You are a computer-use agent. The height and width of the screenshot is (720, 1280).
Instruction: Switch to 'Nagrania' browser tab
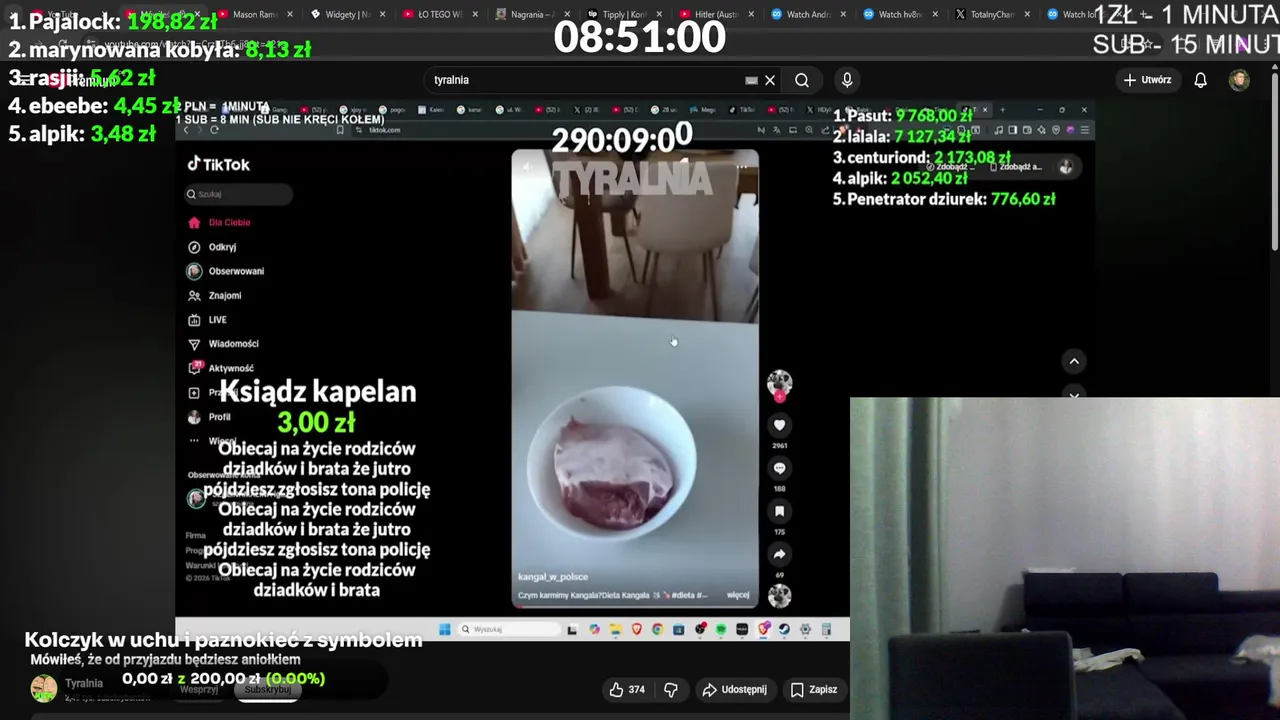coord(532,14)
